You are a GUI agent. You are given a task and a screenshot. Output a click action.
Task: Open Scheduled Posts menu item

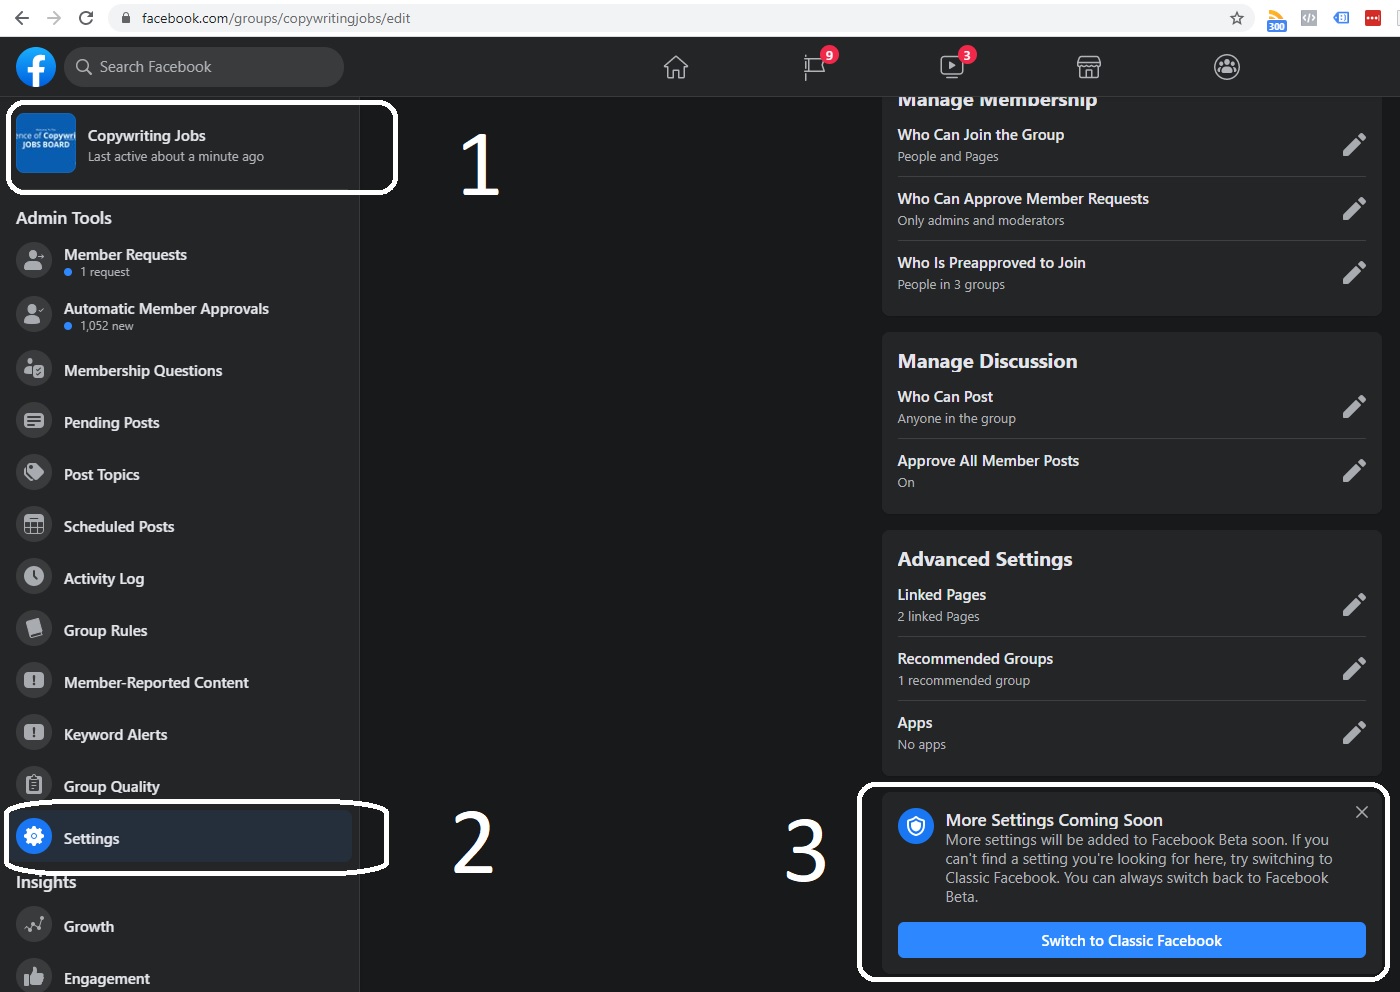click(x=180, y=526)
